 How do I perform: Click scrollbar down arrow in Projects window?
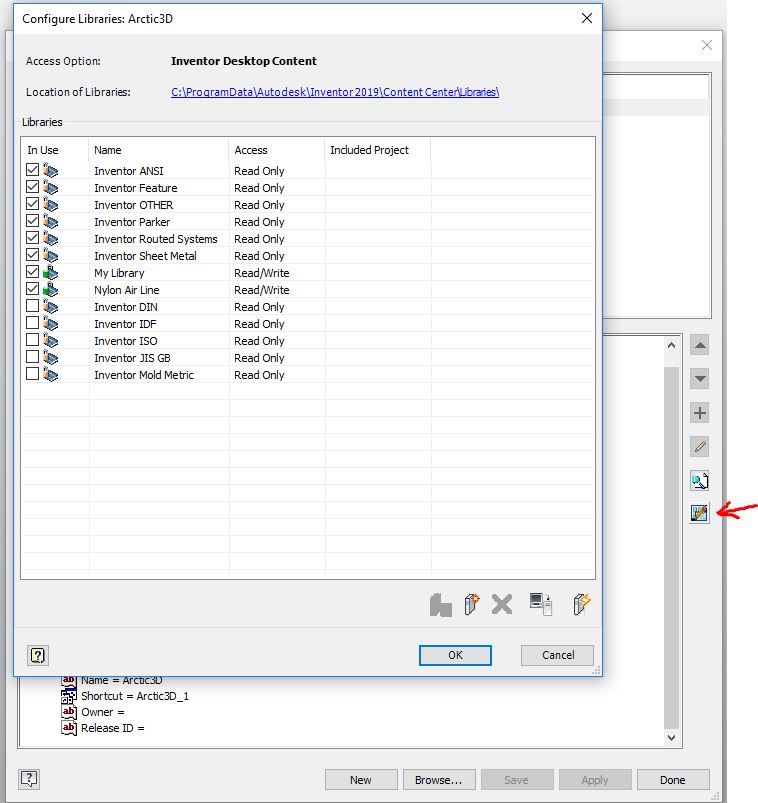tap(671, 737)
